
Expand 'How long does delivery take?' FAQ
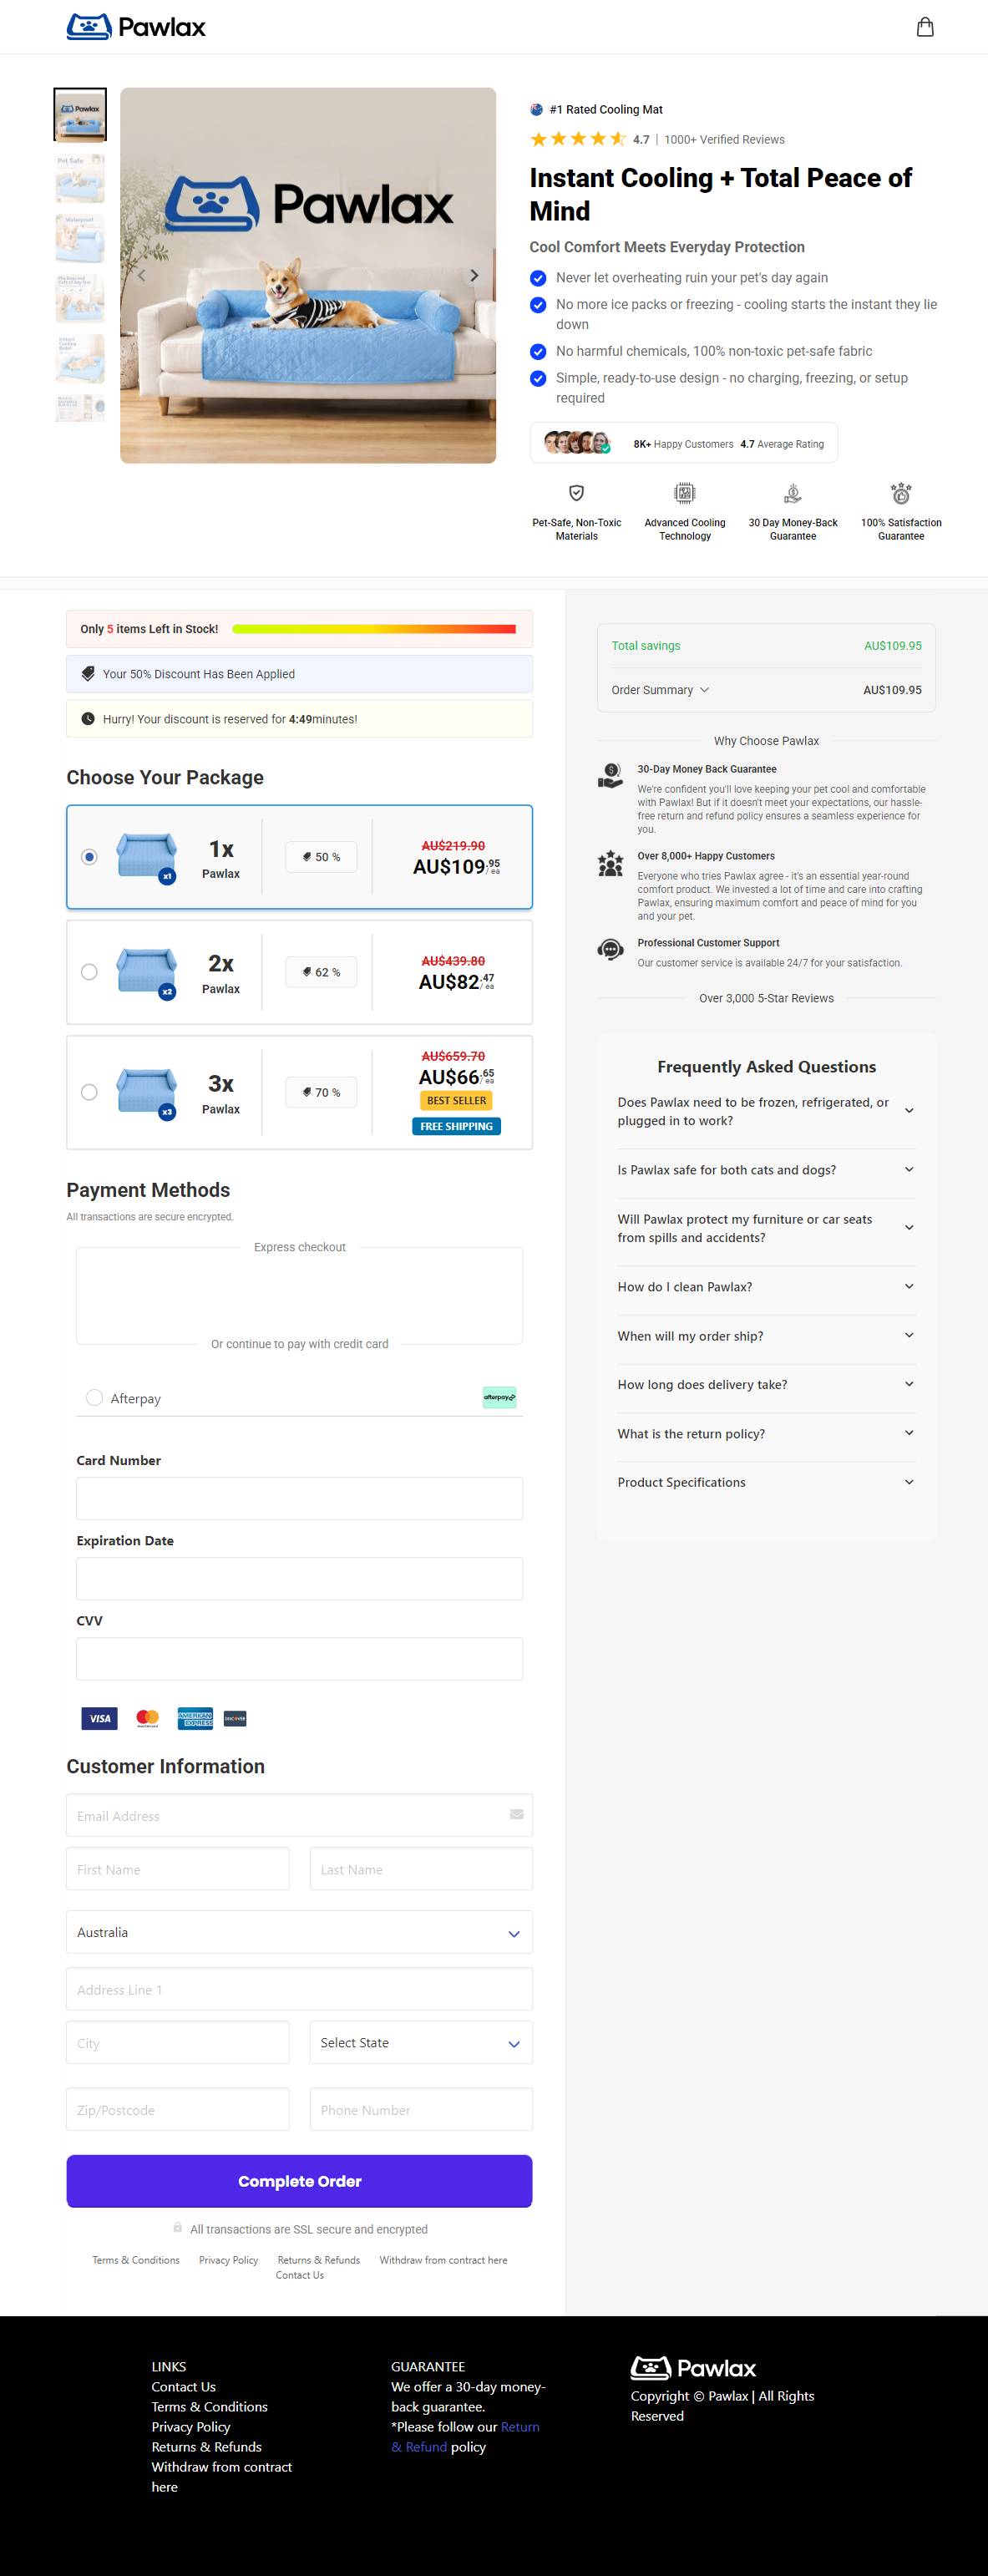point(766,1385)
